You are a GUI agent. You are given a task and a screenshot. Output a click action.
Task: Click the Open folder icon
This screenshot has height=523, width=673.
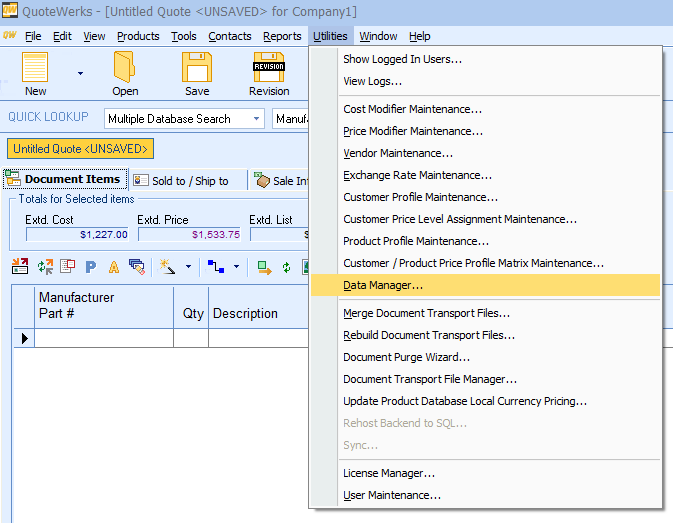pyautogui.click(x=125, y=68)
